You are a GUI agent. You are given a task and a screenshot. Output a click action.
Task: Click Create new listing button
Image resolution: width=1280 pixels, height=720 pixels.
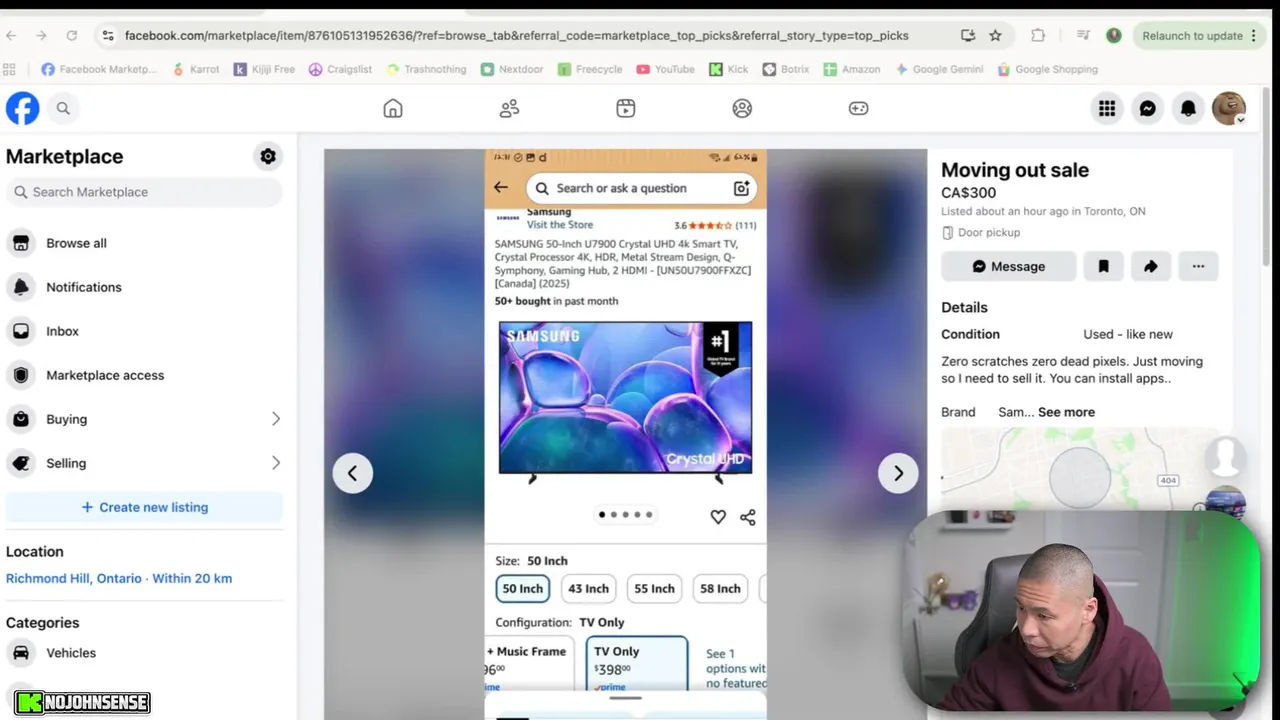(145, 507)
